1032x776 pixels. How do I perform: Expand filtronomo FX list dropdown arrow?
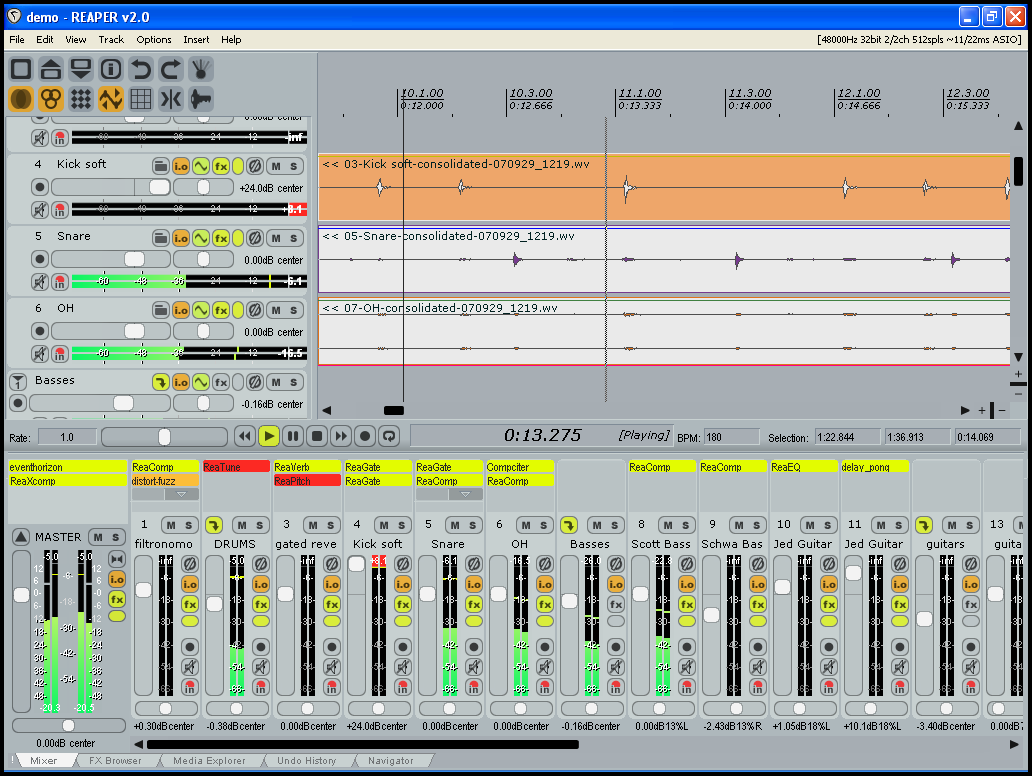click(x=182, y=494)
